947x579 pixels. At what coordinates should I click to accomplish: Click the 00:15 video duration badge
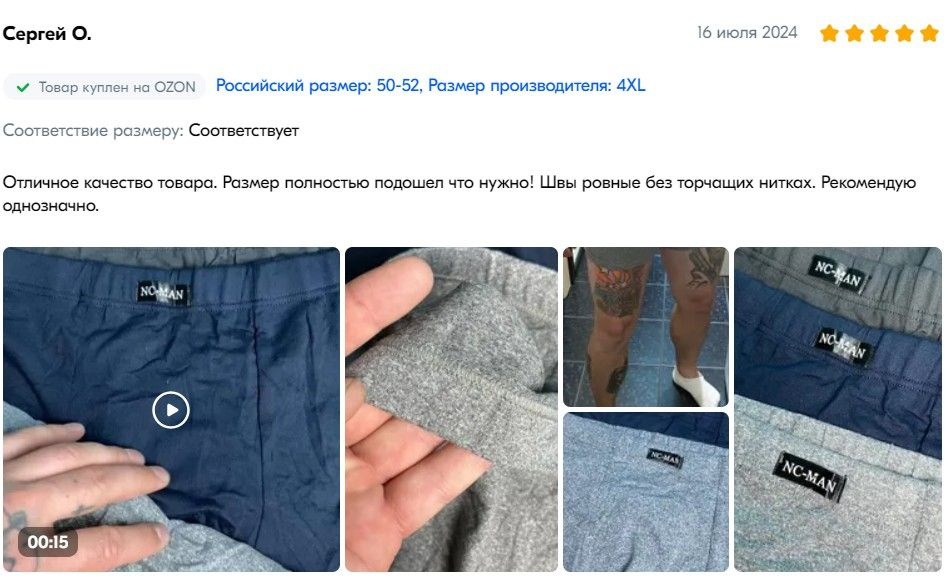pos(48,542)
